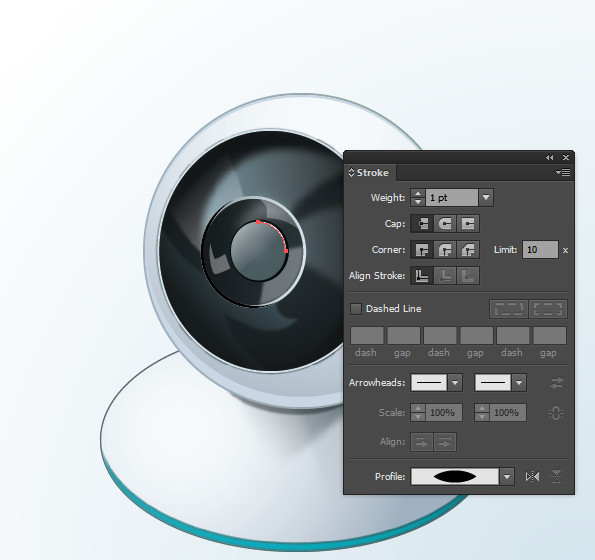
Task: Choose the Round Join corner icon
Action: click(445, 250)
